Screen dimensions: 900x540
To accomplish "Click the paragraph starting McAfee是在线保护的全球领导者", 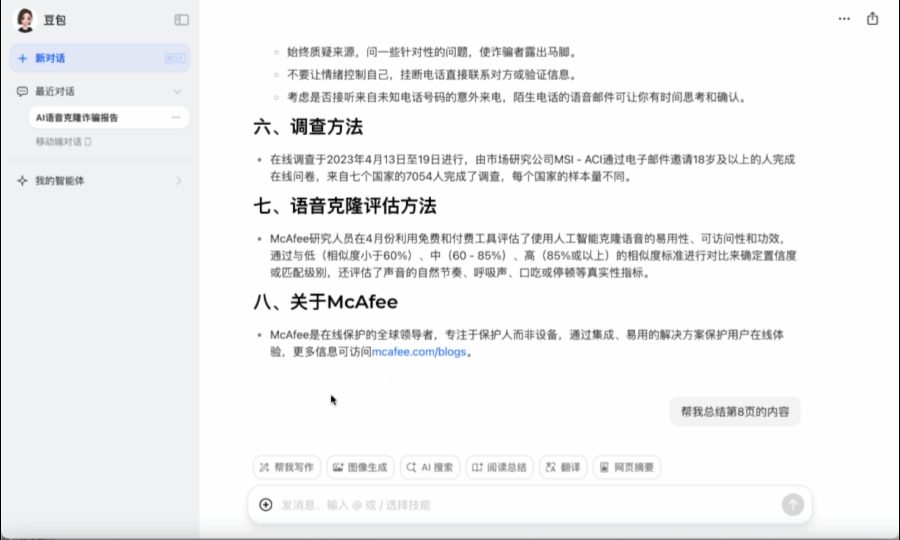I will [527, 343].
